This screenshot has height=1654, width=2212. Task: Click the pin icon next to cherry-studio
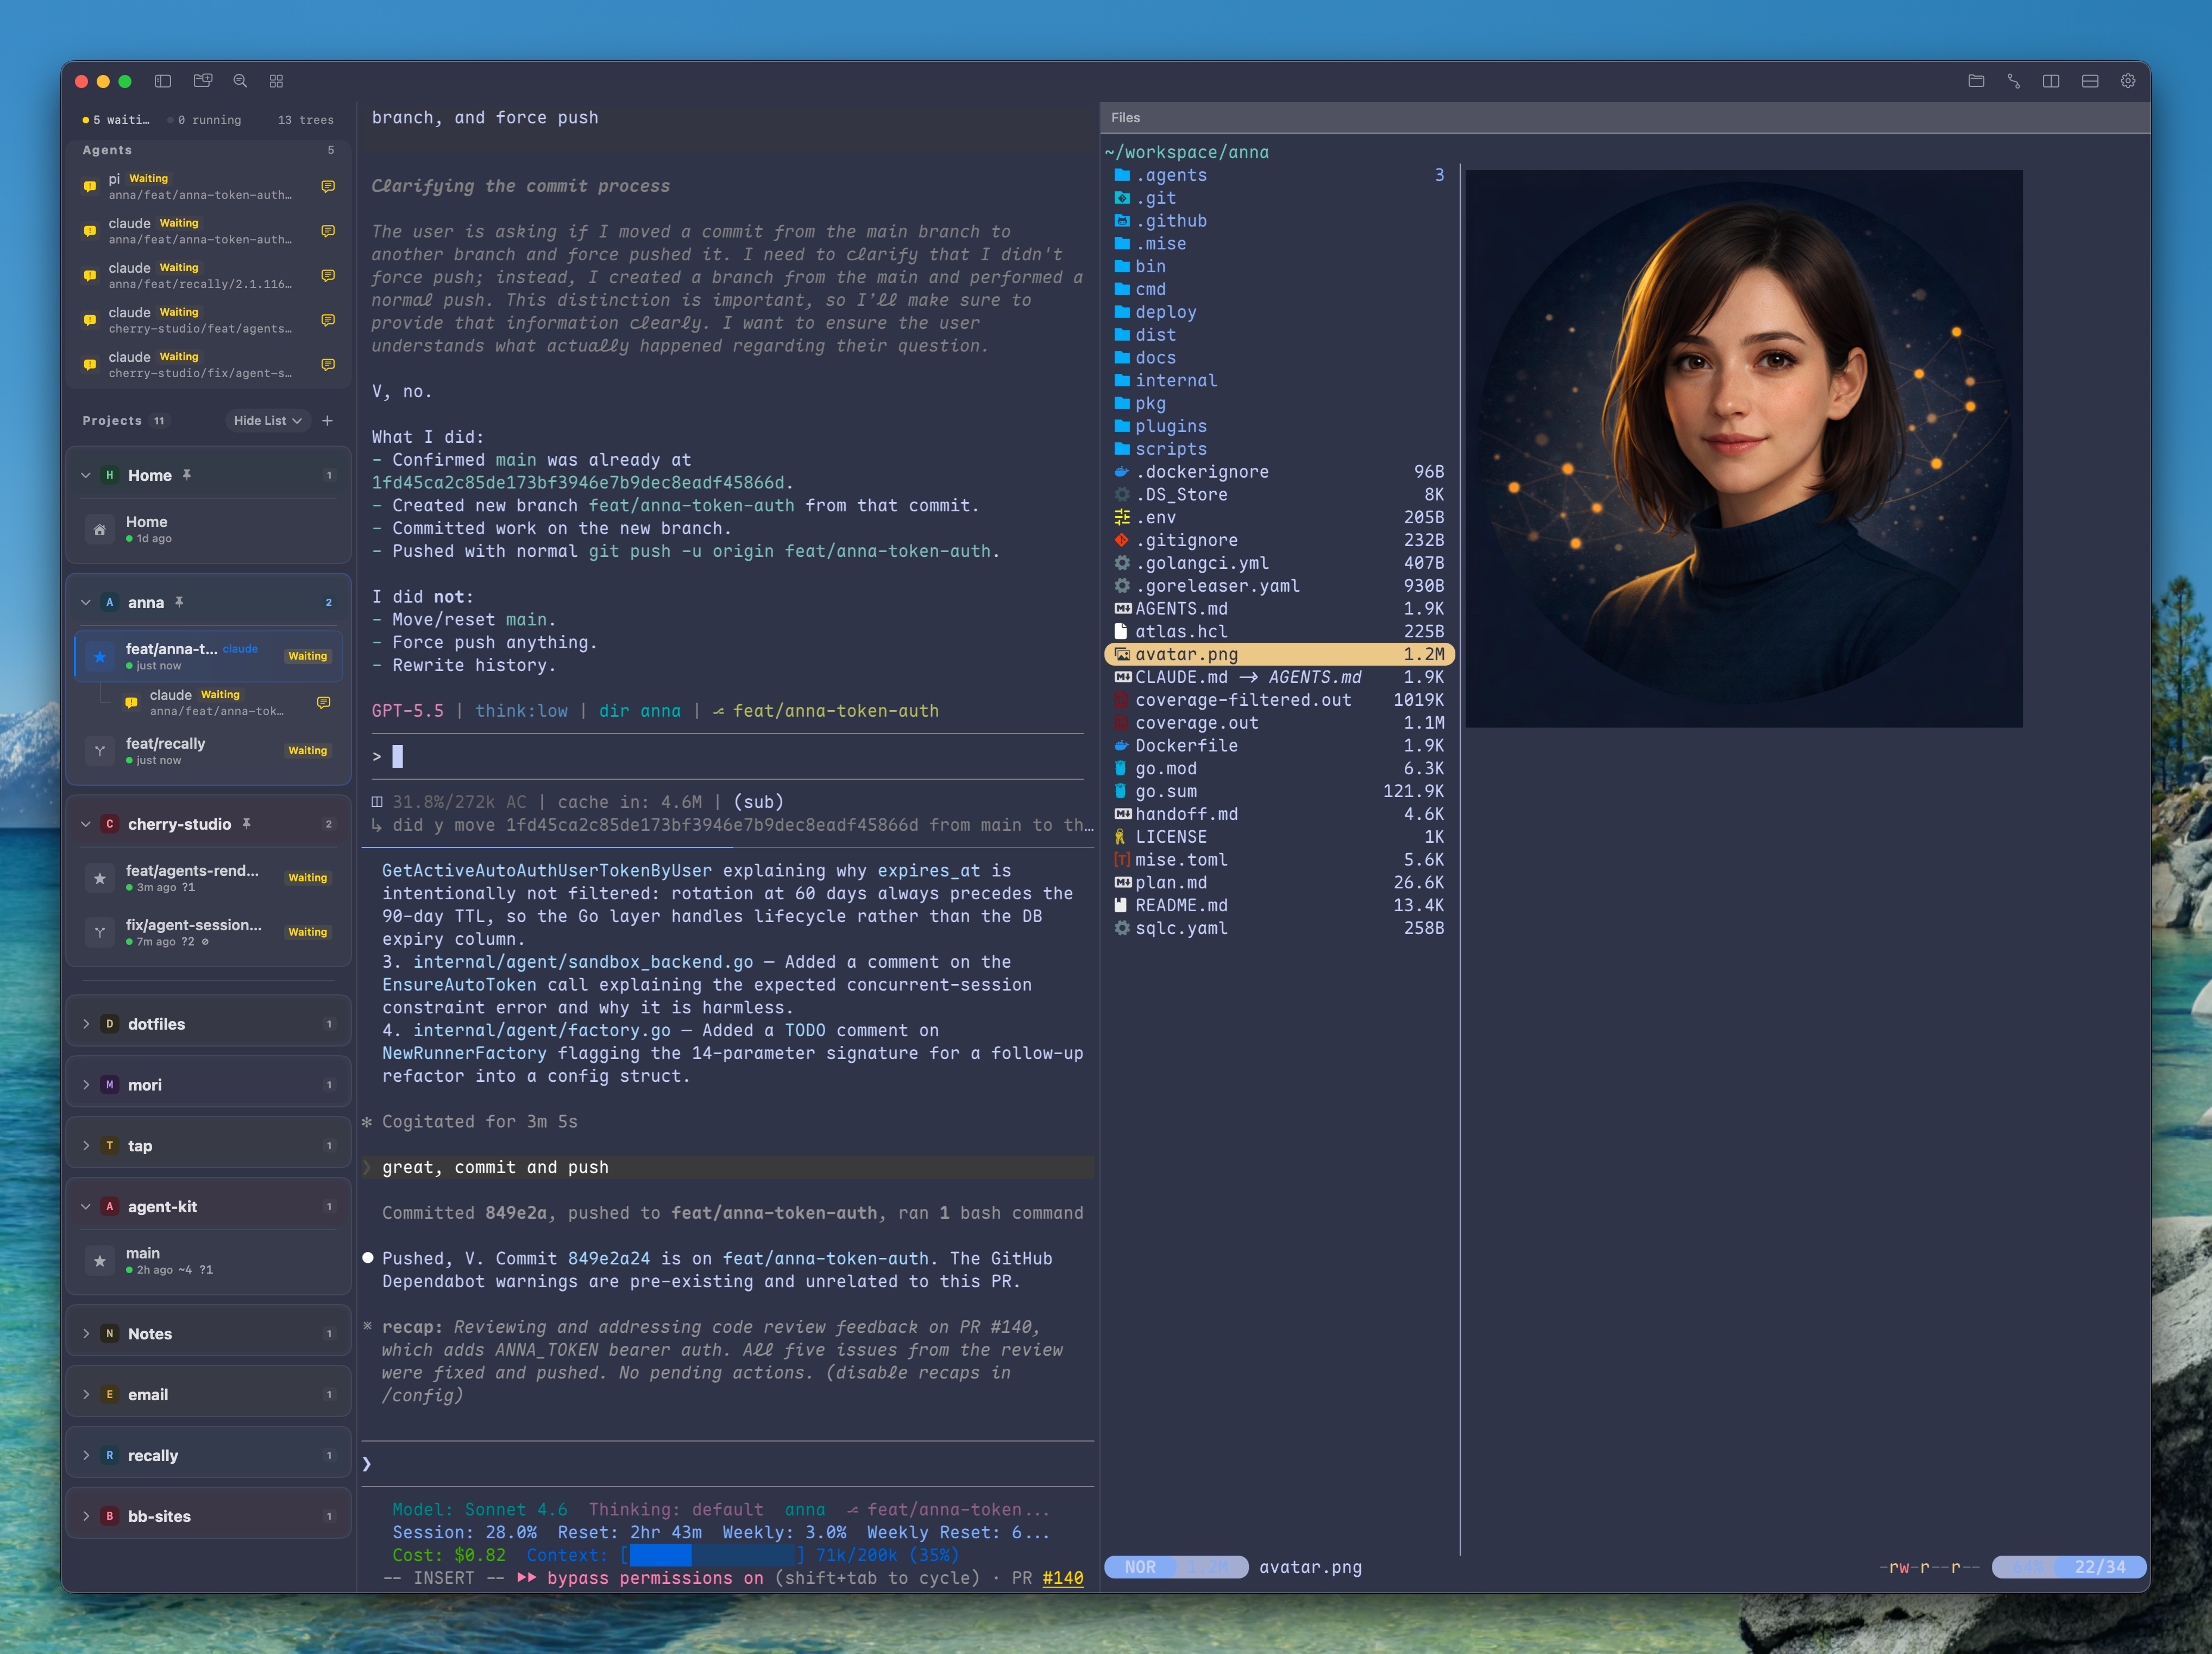point(246,824)
